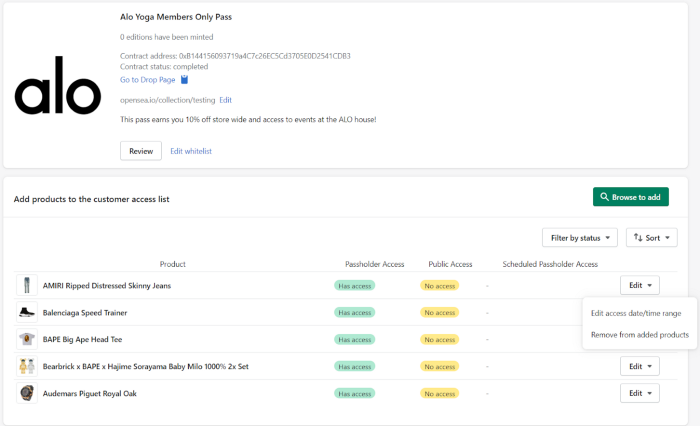Image resolution: width=700 pixels, height=426 pixels.
Task: Click No access badge for Audemars Piguet
Action: tap(440, 394)
